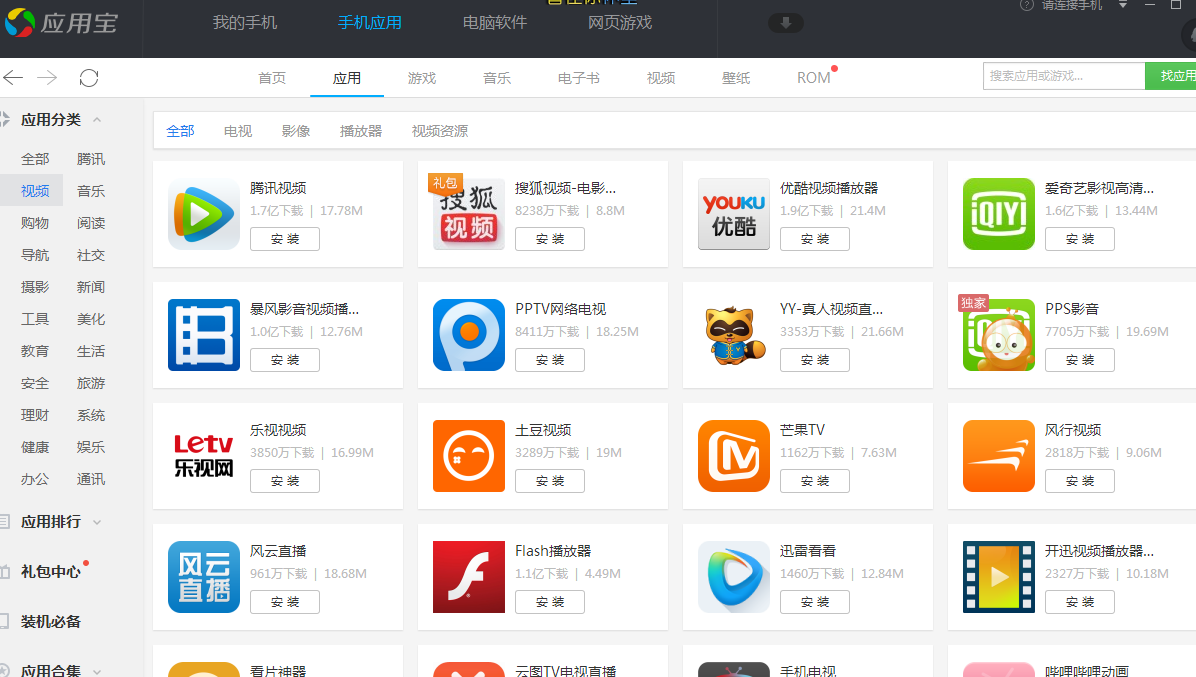Collapse the 应用分类 section
Screen dimensions: 1196x677
tap(97, 120)
